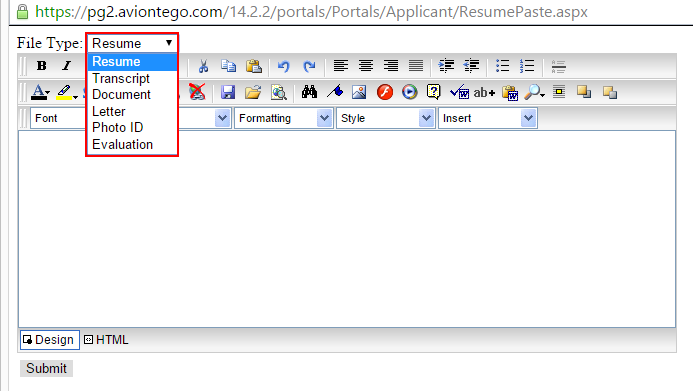Switch to the HTML tab

(107, 340)
